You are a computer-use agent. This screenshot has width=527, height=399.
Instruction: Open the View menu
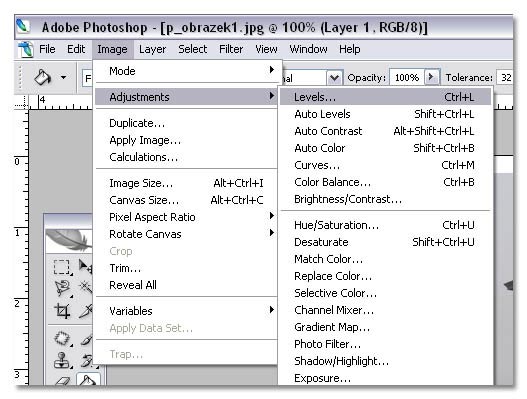pos(266,49)
